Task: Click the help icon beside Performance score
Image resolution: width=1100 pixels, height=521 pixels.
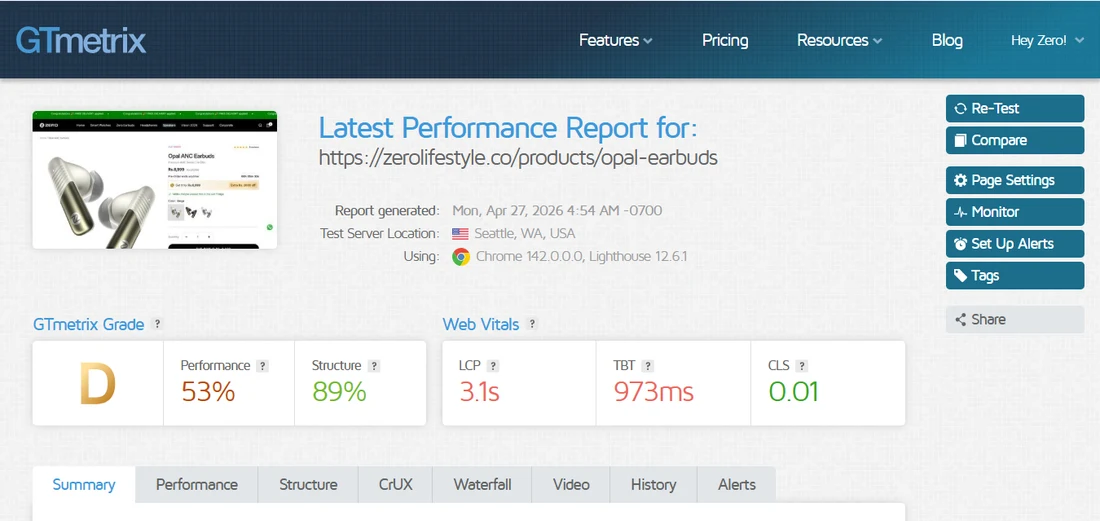Action: coord(262,366)
